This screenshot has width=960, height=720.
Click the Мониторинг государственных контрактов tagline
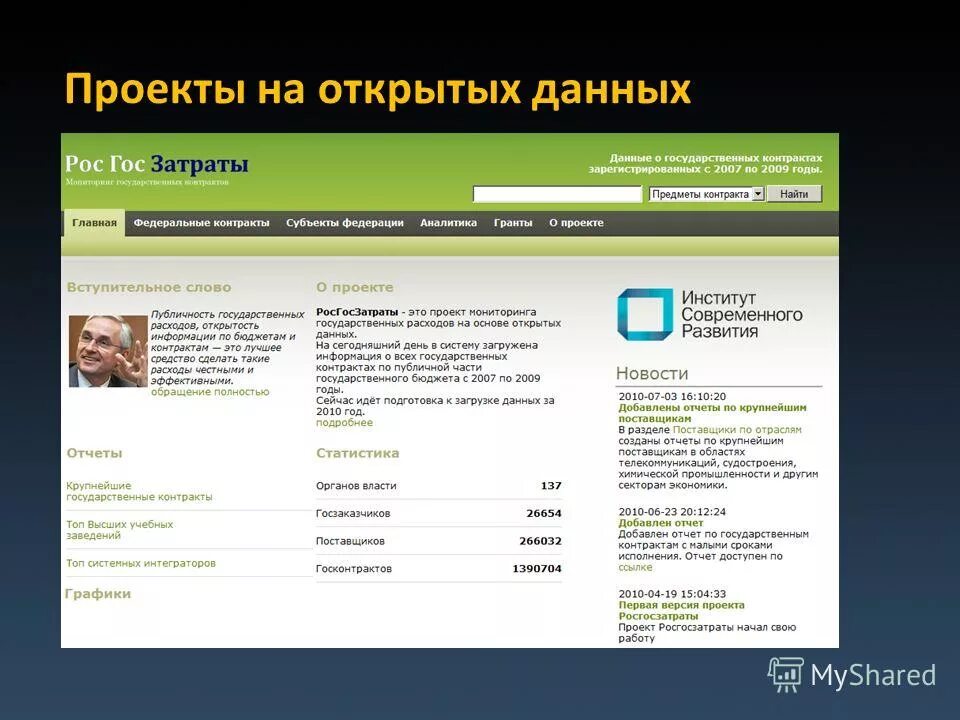click(x=147, y=182)
